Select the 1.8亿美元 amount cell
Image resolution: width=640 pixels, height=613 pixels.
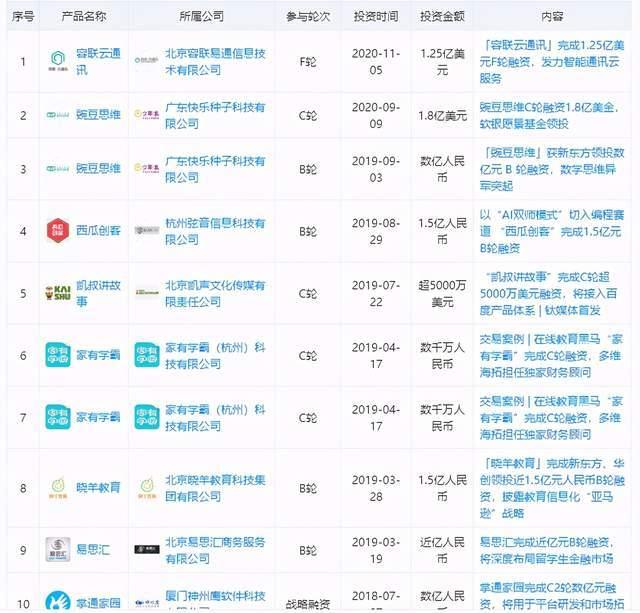point(442,115)
